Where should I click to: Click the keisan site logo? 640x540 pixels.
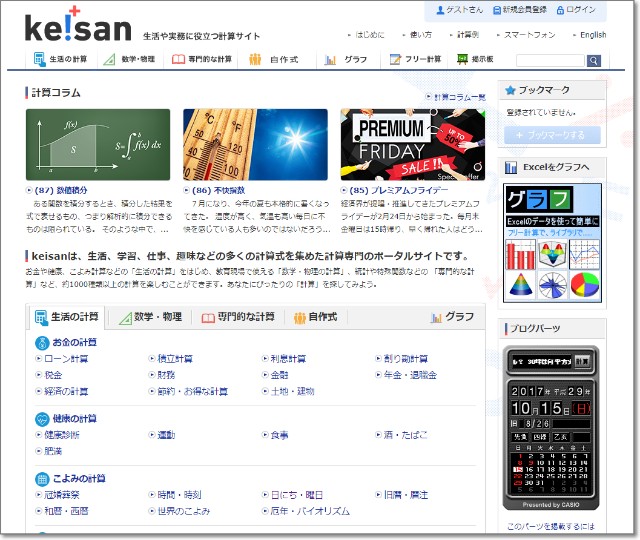tap(77, 26)
